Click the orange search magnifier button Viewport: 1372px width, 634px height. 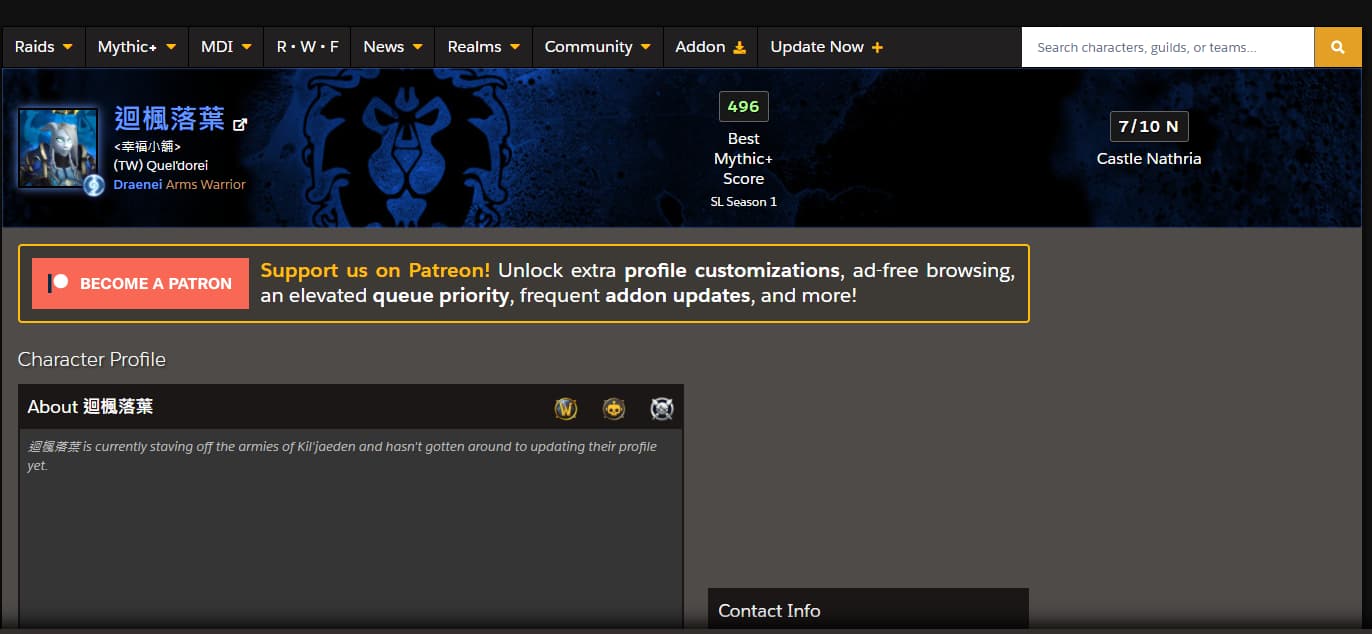(1338, 47)
